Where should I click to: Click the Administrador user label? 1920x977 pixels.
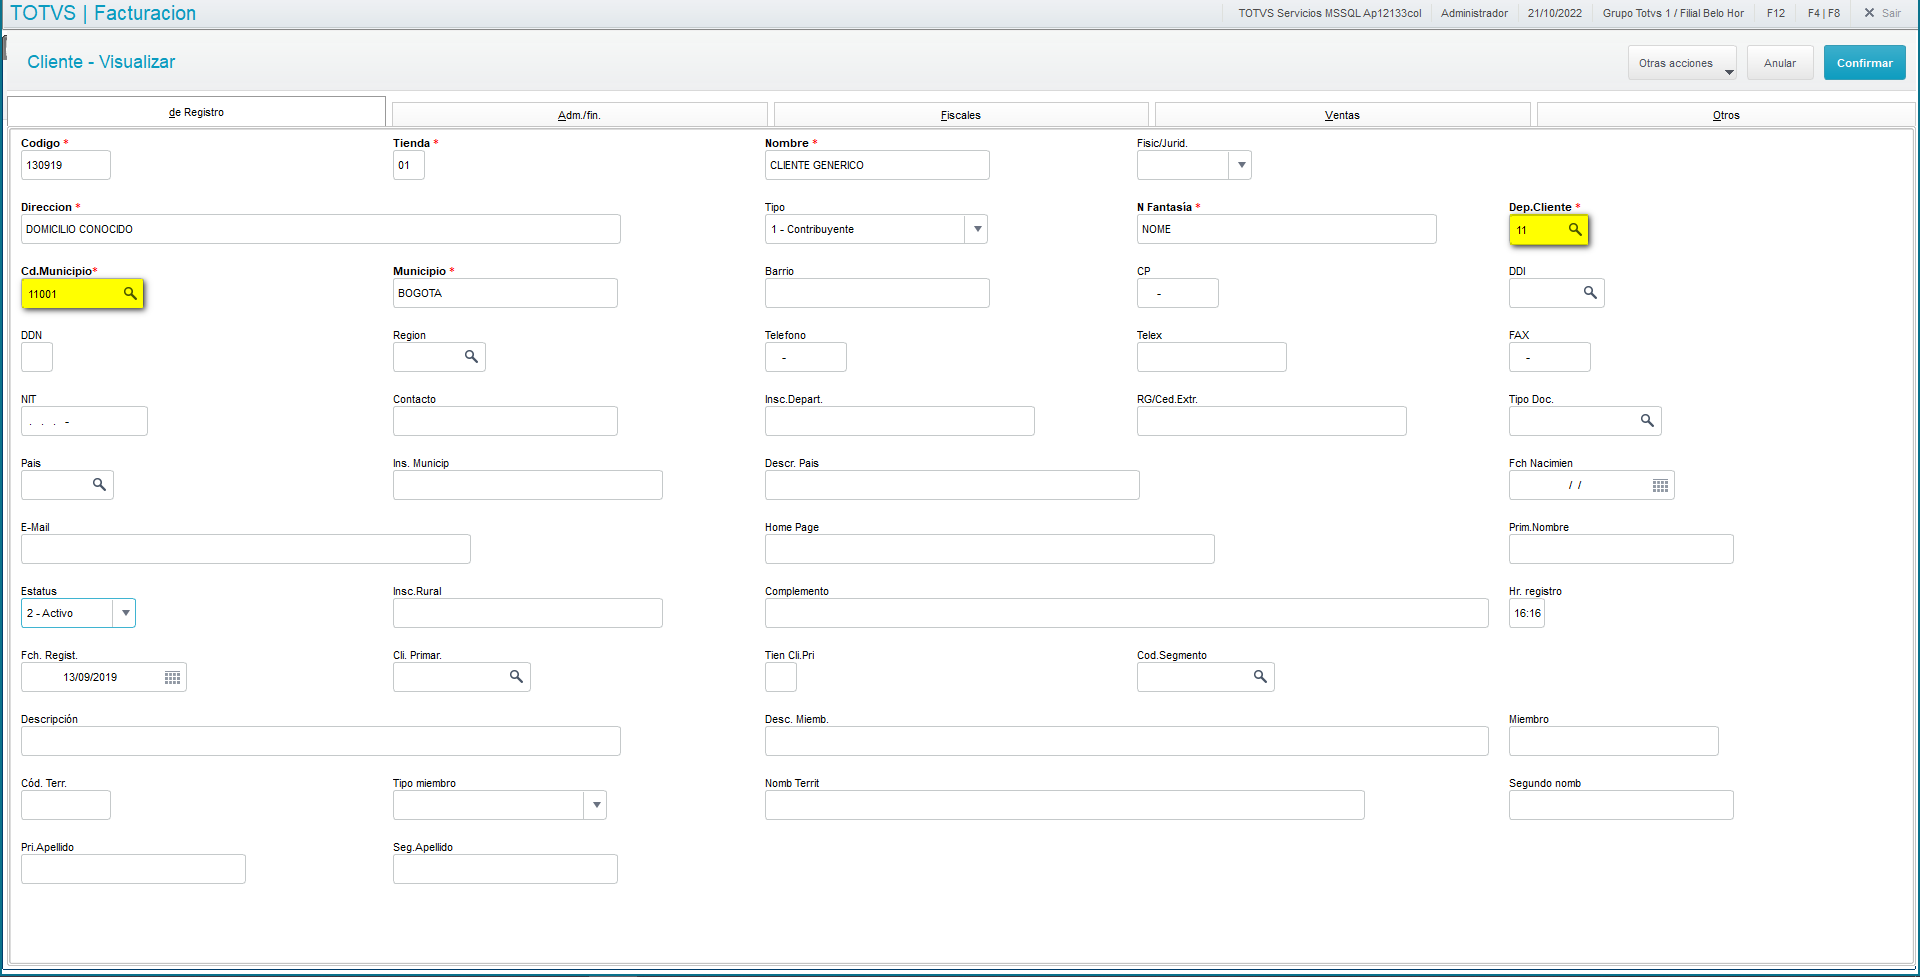coord(1474,13)
